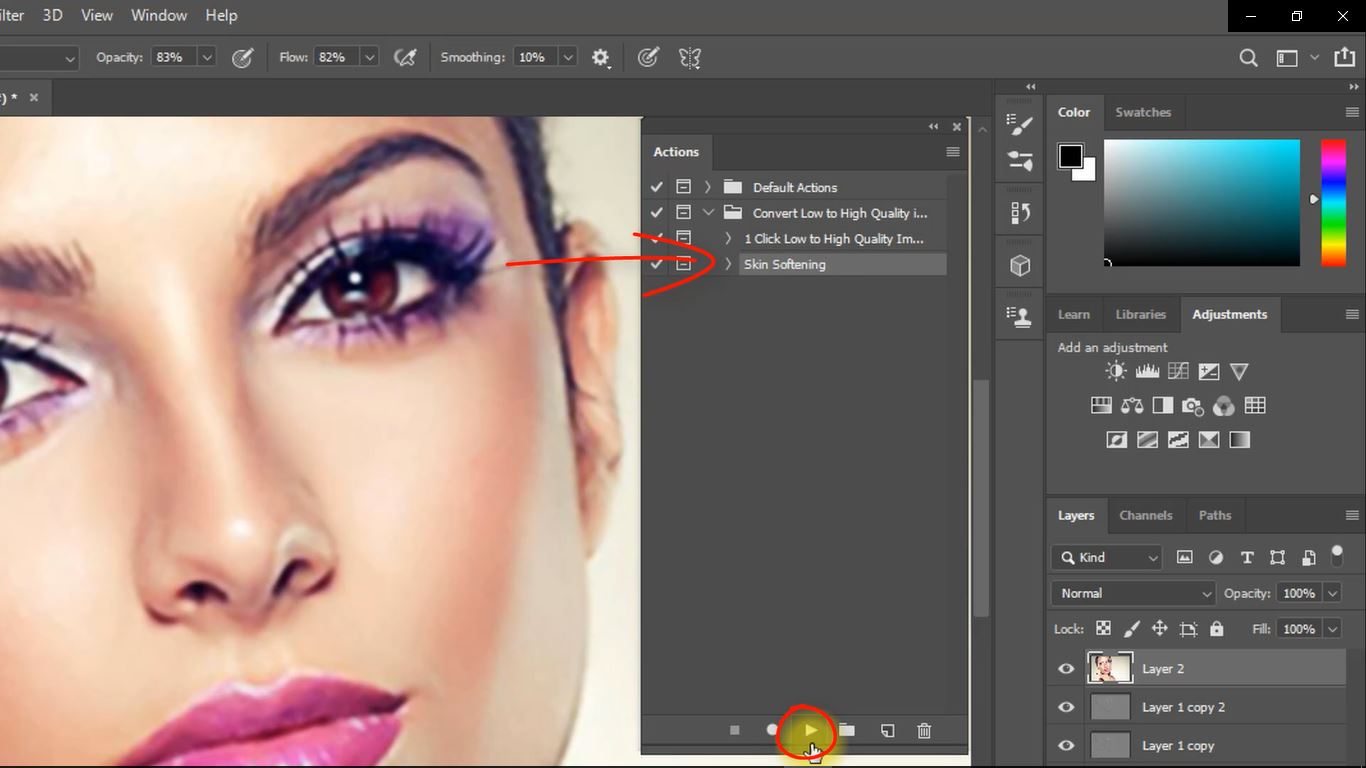Uncheck the Skin Softening action checkmark
This screenshot has height=768, width=1366.
(x=656, y=264)
